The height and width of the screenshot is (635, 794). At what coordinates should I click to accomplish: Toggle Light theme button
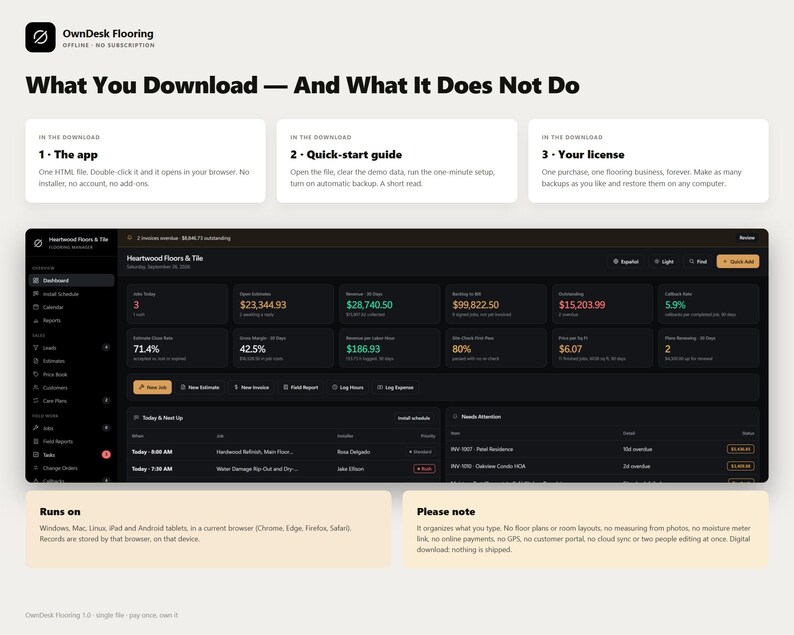pos(664,261)
